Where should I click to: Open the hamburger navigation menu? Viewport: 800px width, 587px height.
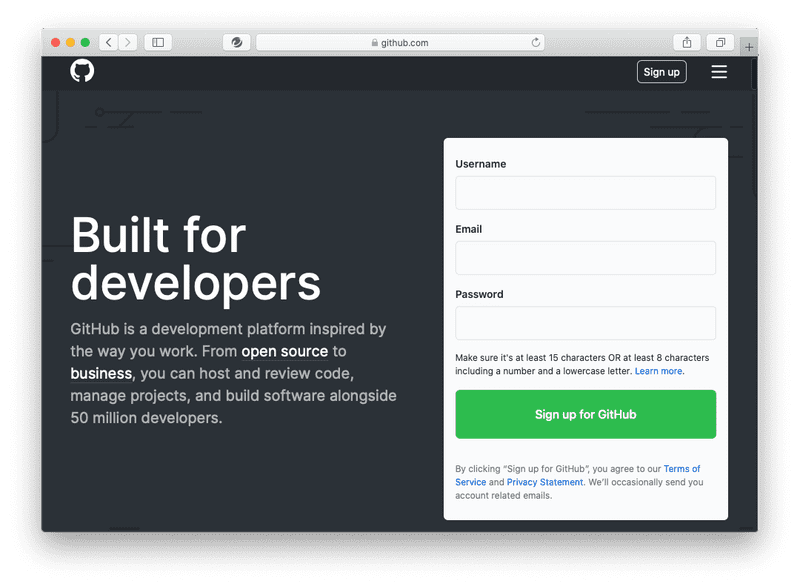click(x=719, y=72)
